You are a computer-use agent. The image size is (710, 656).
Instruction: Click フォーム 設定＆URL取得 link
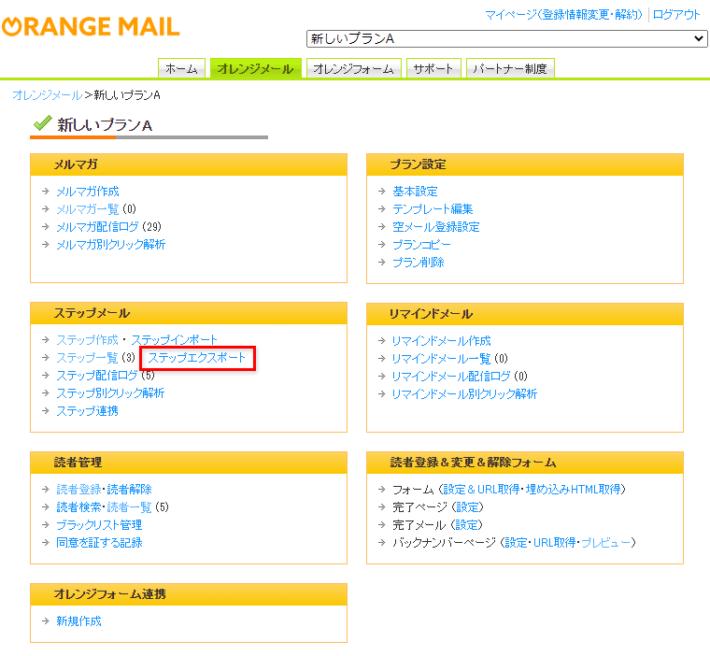[481, 489]
